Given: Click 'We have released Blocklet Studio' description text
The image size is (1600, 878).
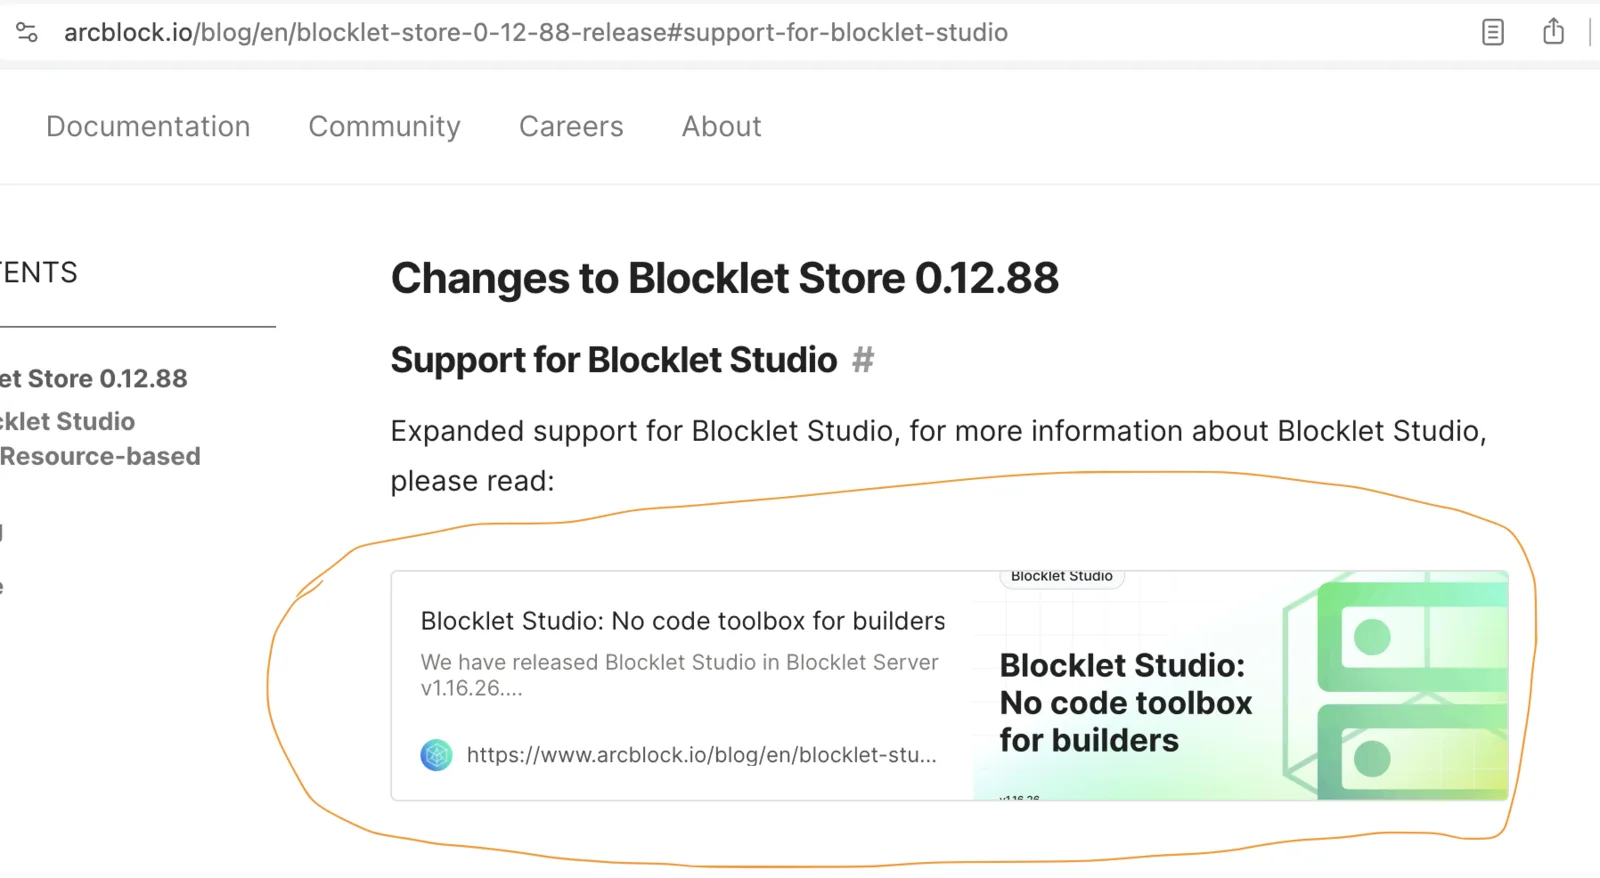Looking at the screenshot, I should pos(680,675).
